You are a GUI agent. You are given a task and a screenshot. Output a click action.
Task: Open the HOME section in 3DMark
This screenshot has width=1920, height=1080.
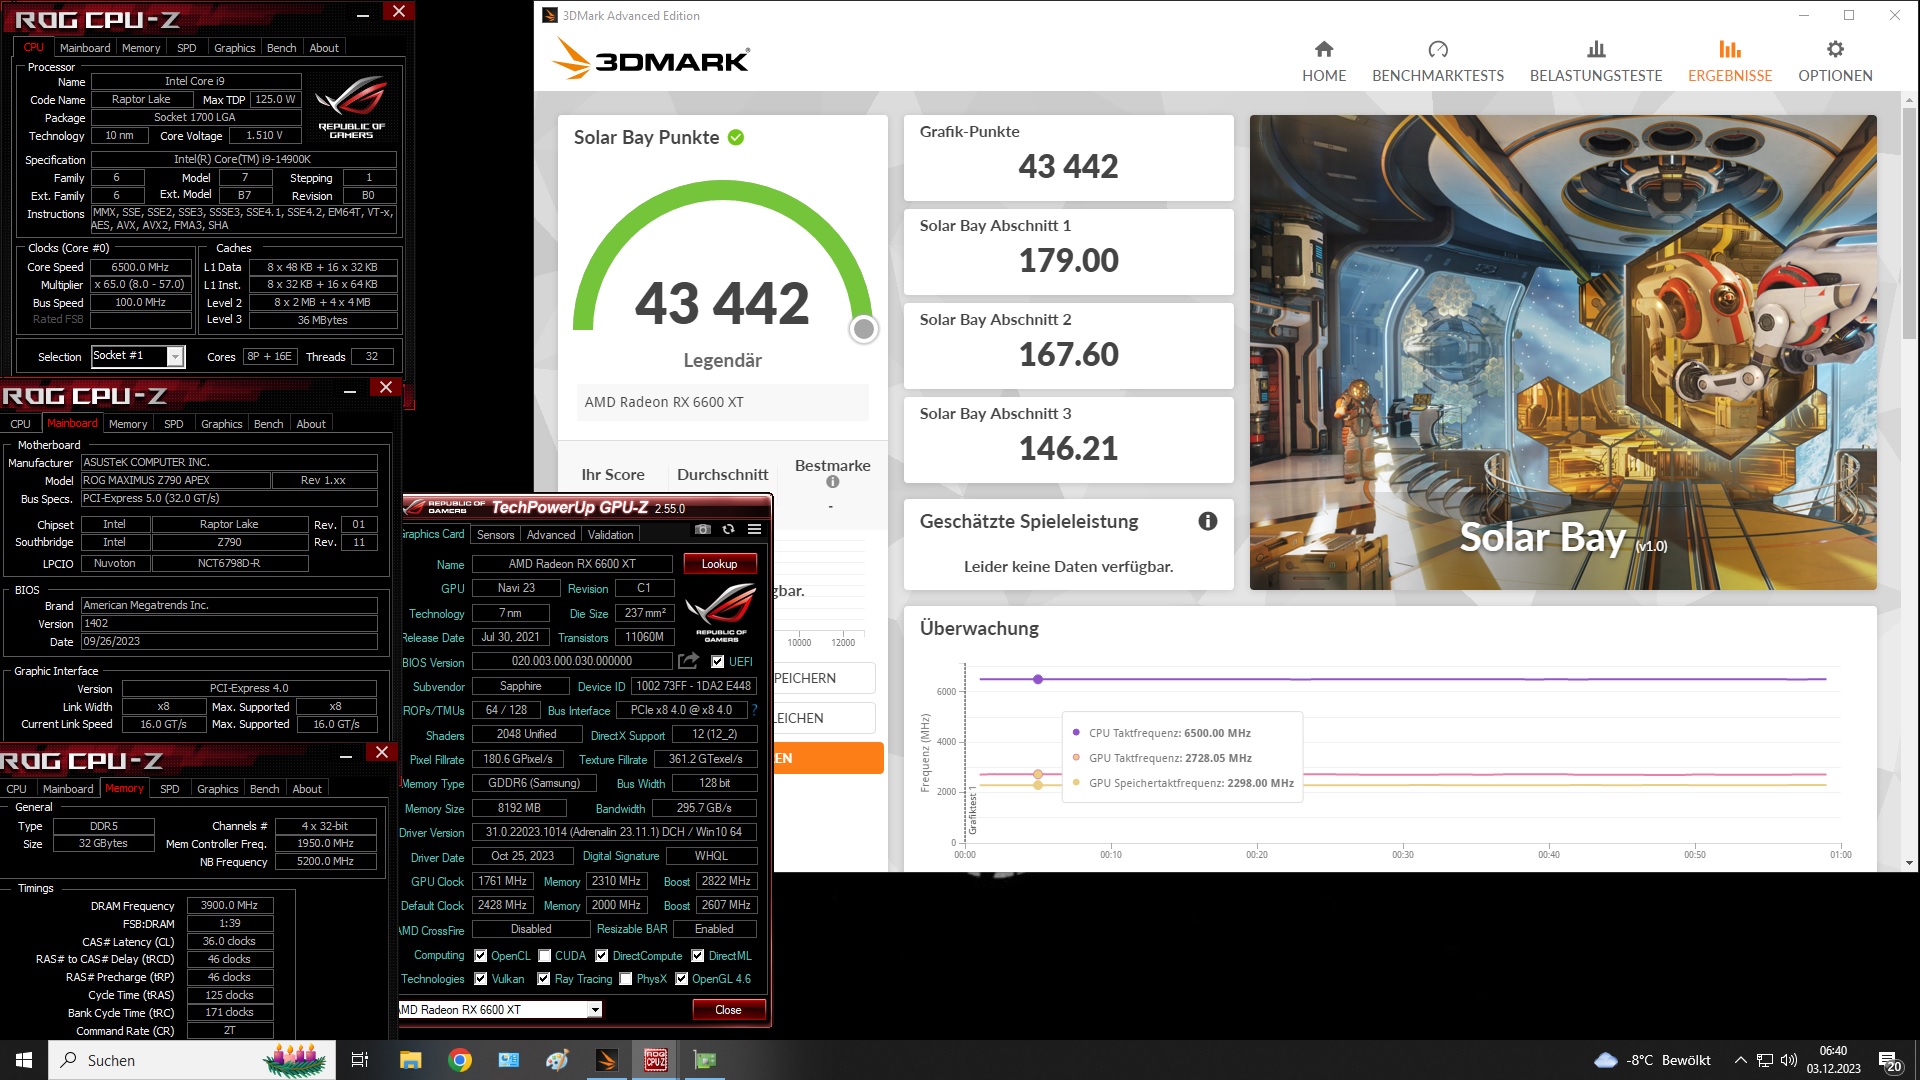[1324, 61]
